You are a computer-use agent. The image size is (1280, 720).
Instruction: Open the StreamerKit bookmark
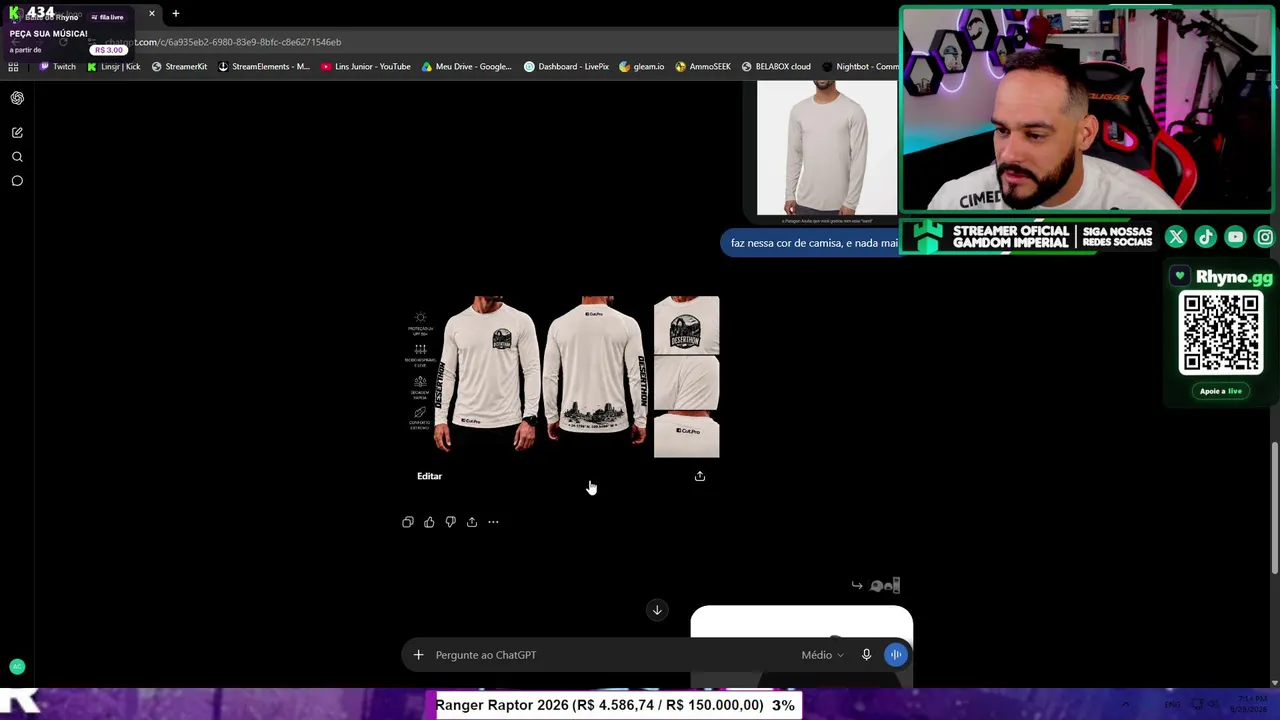(x=179, y=67)
